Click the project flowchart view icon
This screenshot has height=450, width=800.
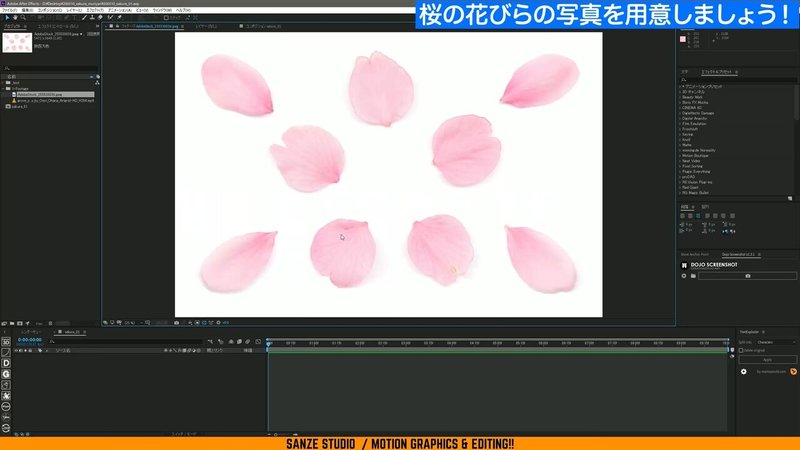pos(97,83)
